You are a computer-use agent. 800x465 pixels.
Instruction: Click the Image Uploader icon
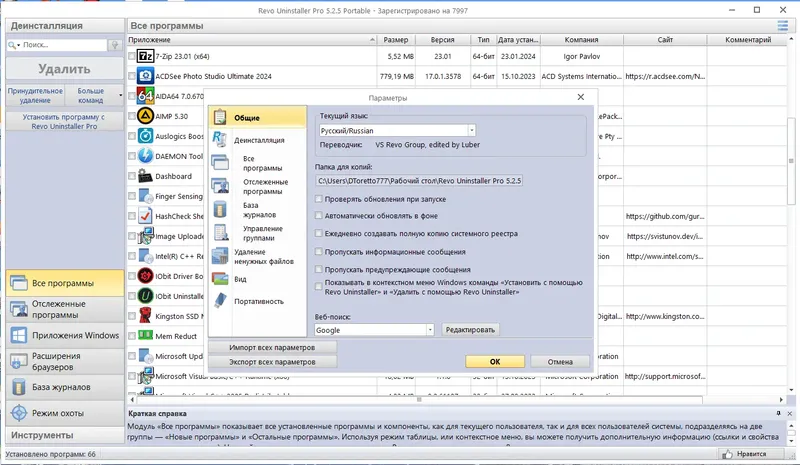(145, 236)
